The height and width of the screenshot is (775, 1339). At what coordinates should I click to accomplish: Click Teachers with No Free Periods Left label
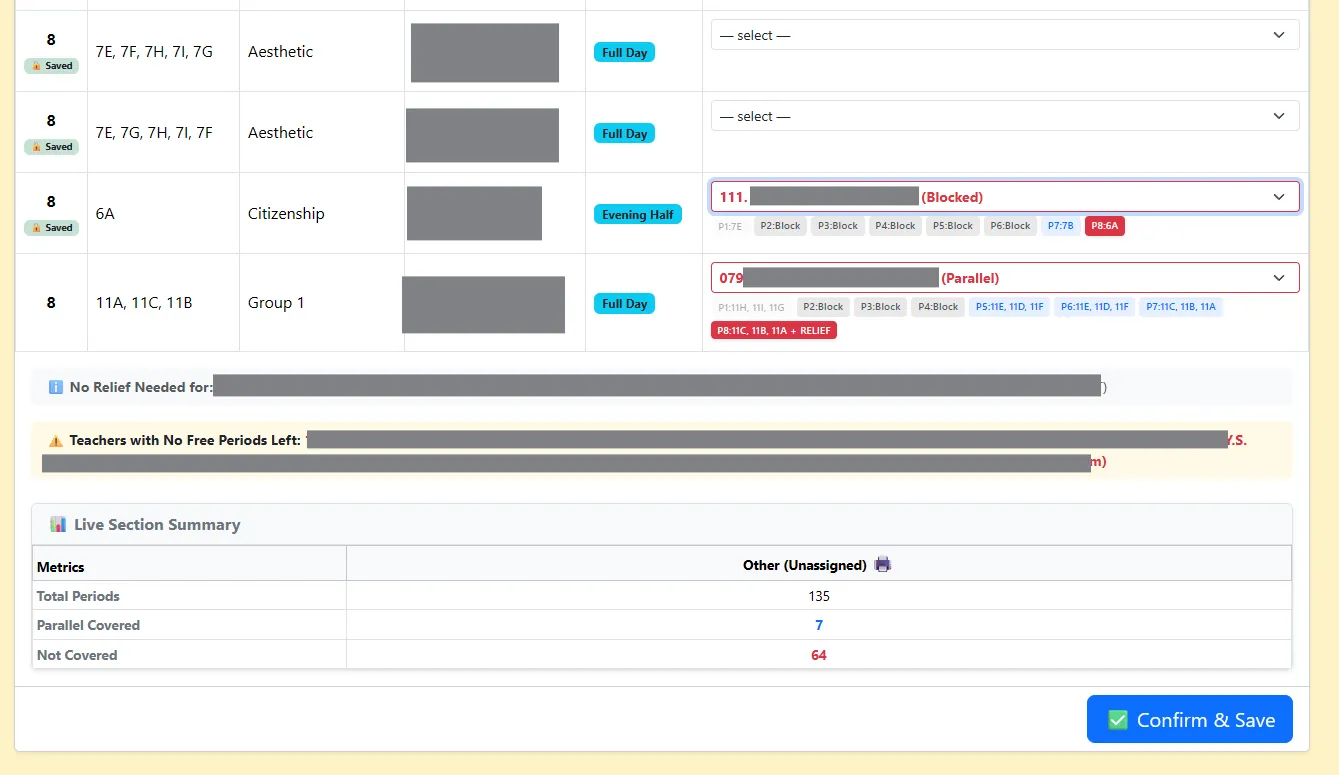click(185, 440)
